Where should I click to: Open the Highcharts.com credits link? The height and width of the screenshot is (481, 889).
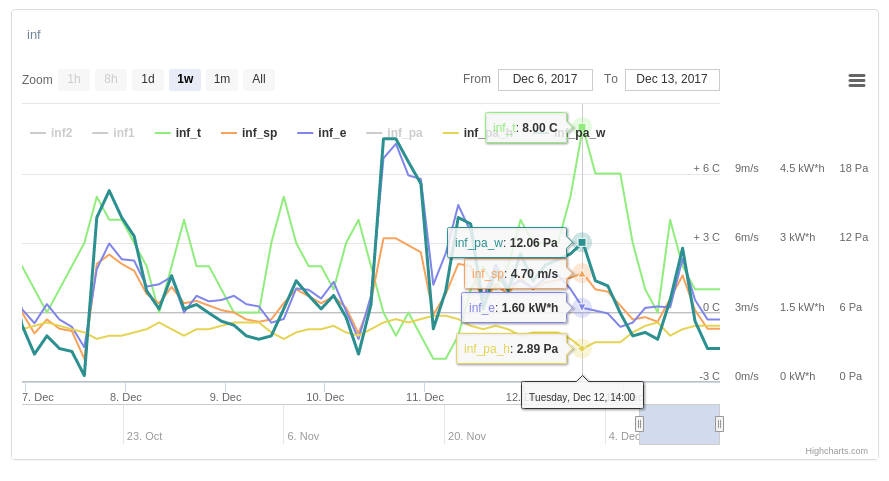pos(836,451)
